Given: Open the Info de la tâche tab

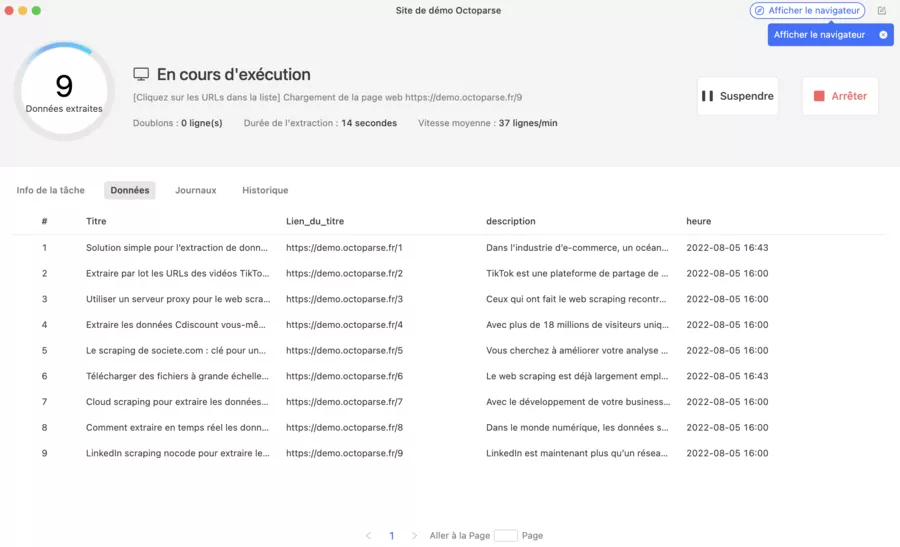Looking at the screenshot, I should [x=51, y=190].
